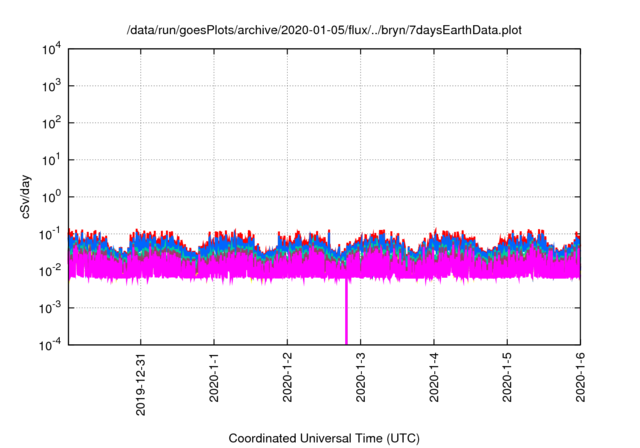The width and height of the screenshot is (640, 448).
Task: Click the 10^4 y-axis tick label
Action: point(52,49)
